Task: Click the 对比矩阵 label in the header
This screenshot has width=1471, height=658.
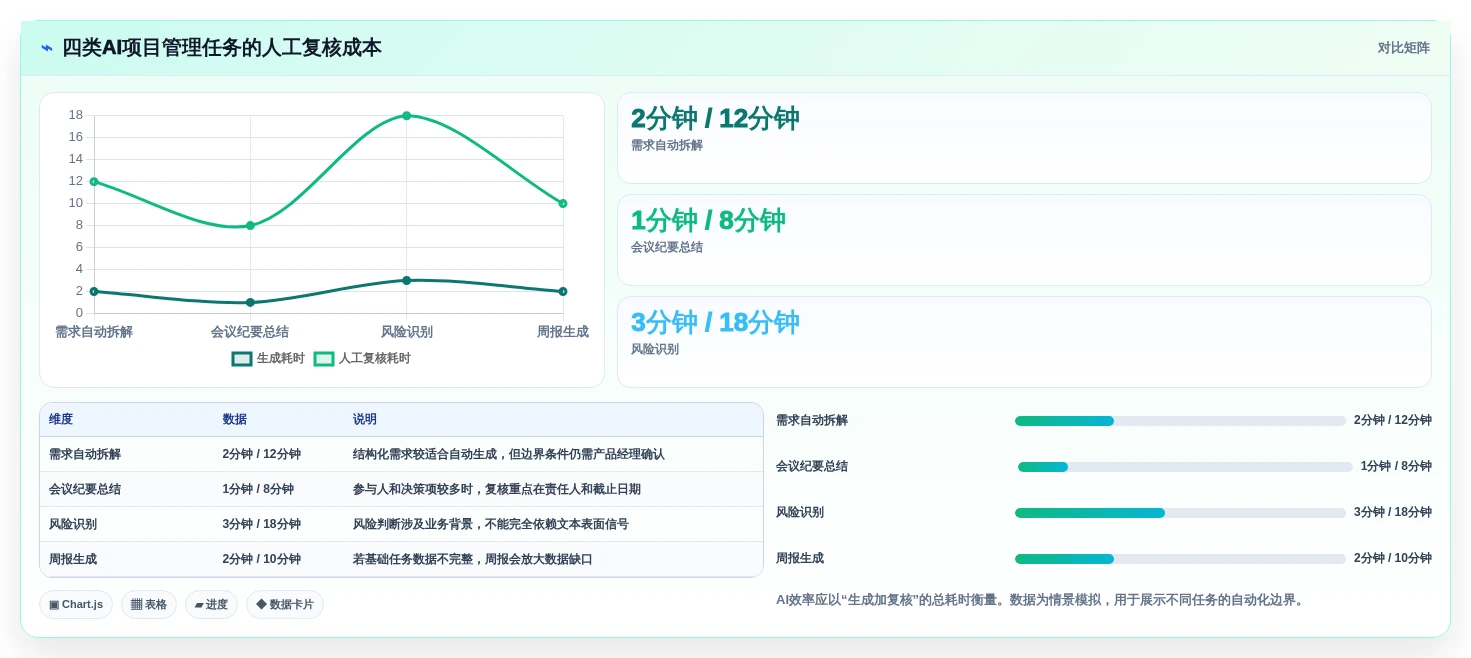Action: 1403,48
